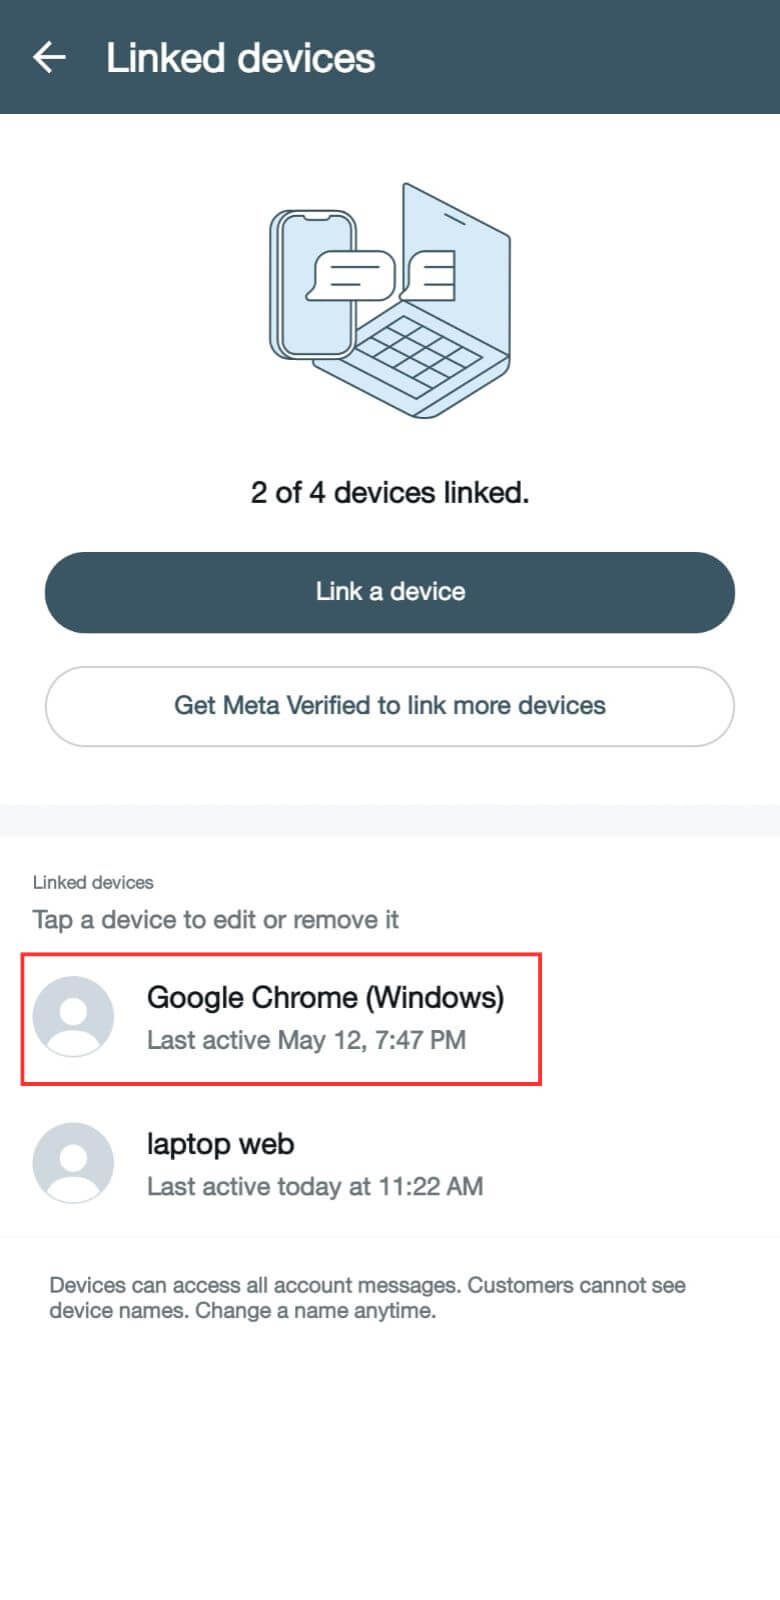Click the Google Chrome (Windows) avatar icon

click(x=73, y=1016)
